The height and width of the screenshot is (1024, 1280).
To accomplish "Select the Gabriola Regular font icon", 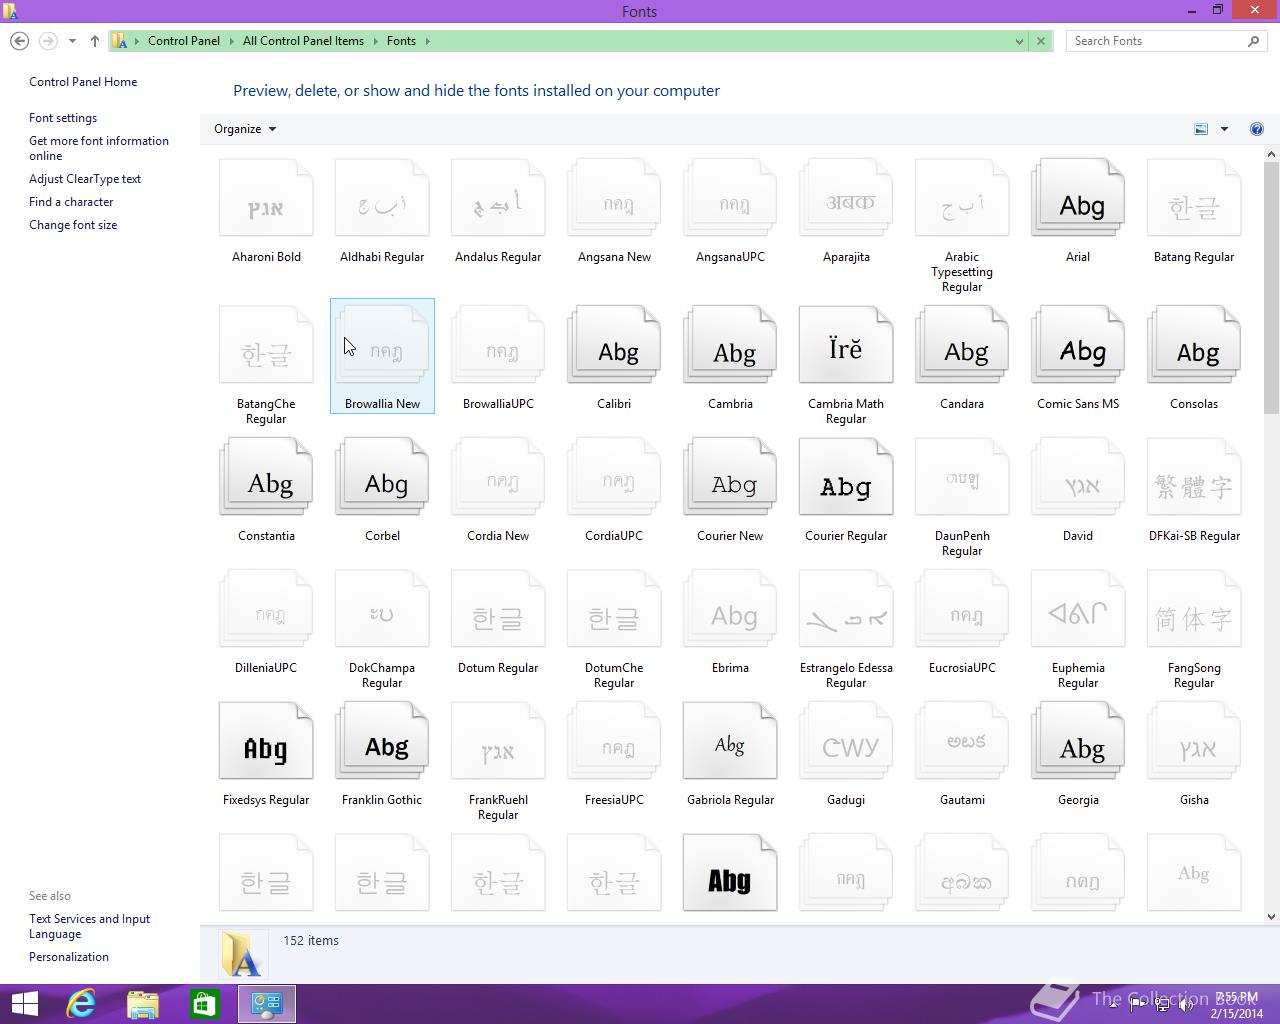I will click(730, 742).
